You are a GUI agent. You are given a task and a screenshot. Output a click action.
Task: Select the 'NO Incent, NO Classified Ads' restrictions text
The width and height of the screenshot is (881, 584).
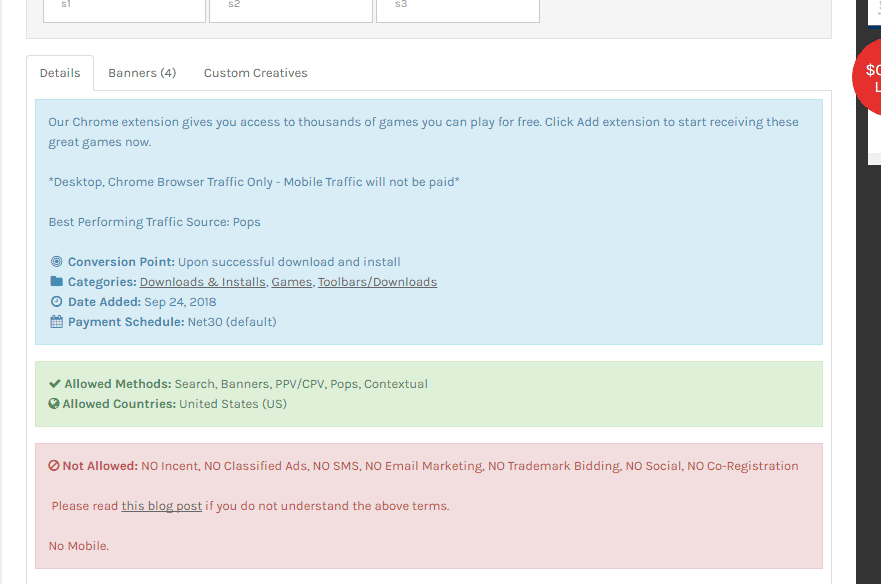tap(470, 466)
